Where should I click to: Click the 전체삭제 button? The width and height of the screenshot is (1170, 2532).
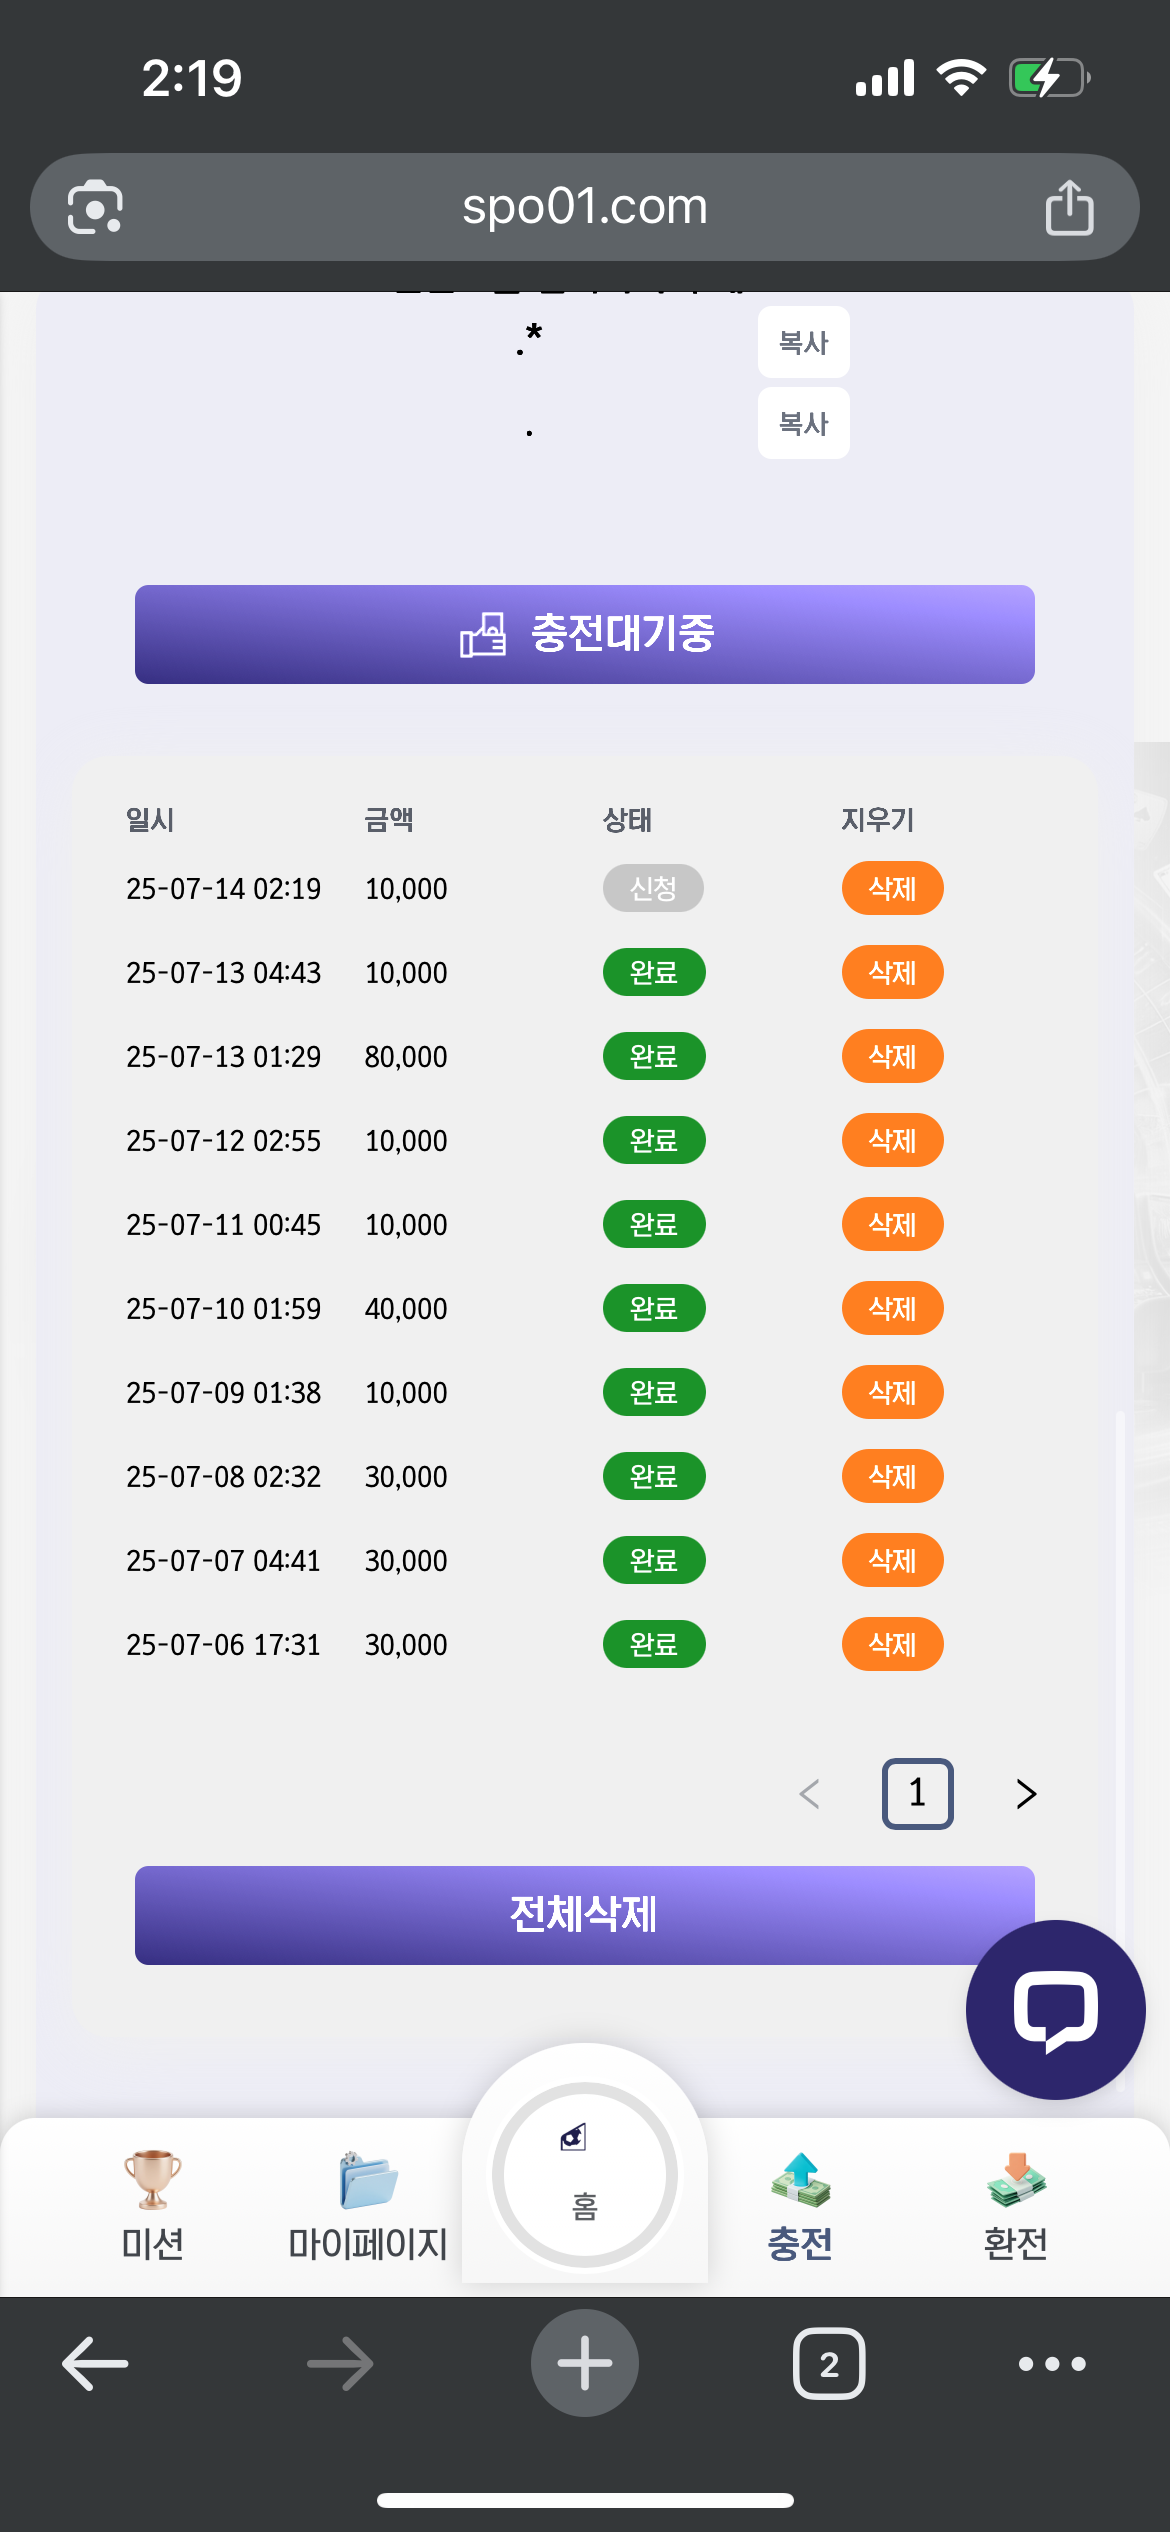pos(585,1915)
